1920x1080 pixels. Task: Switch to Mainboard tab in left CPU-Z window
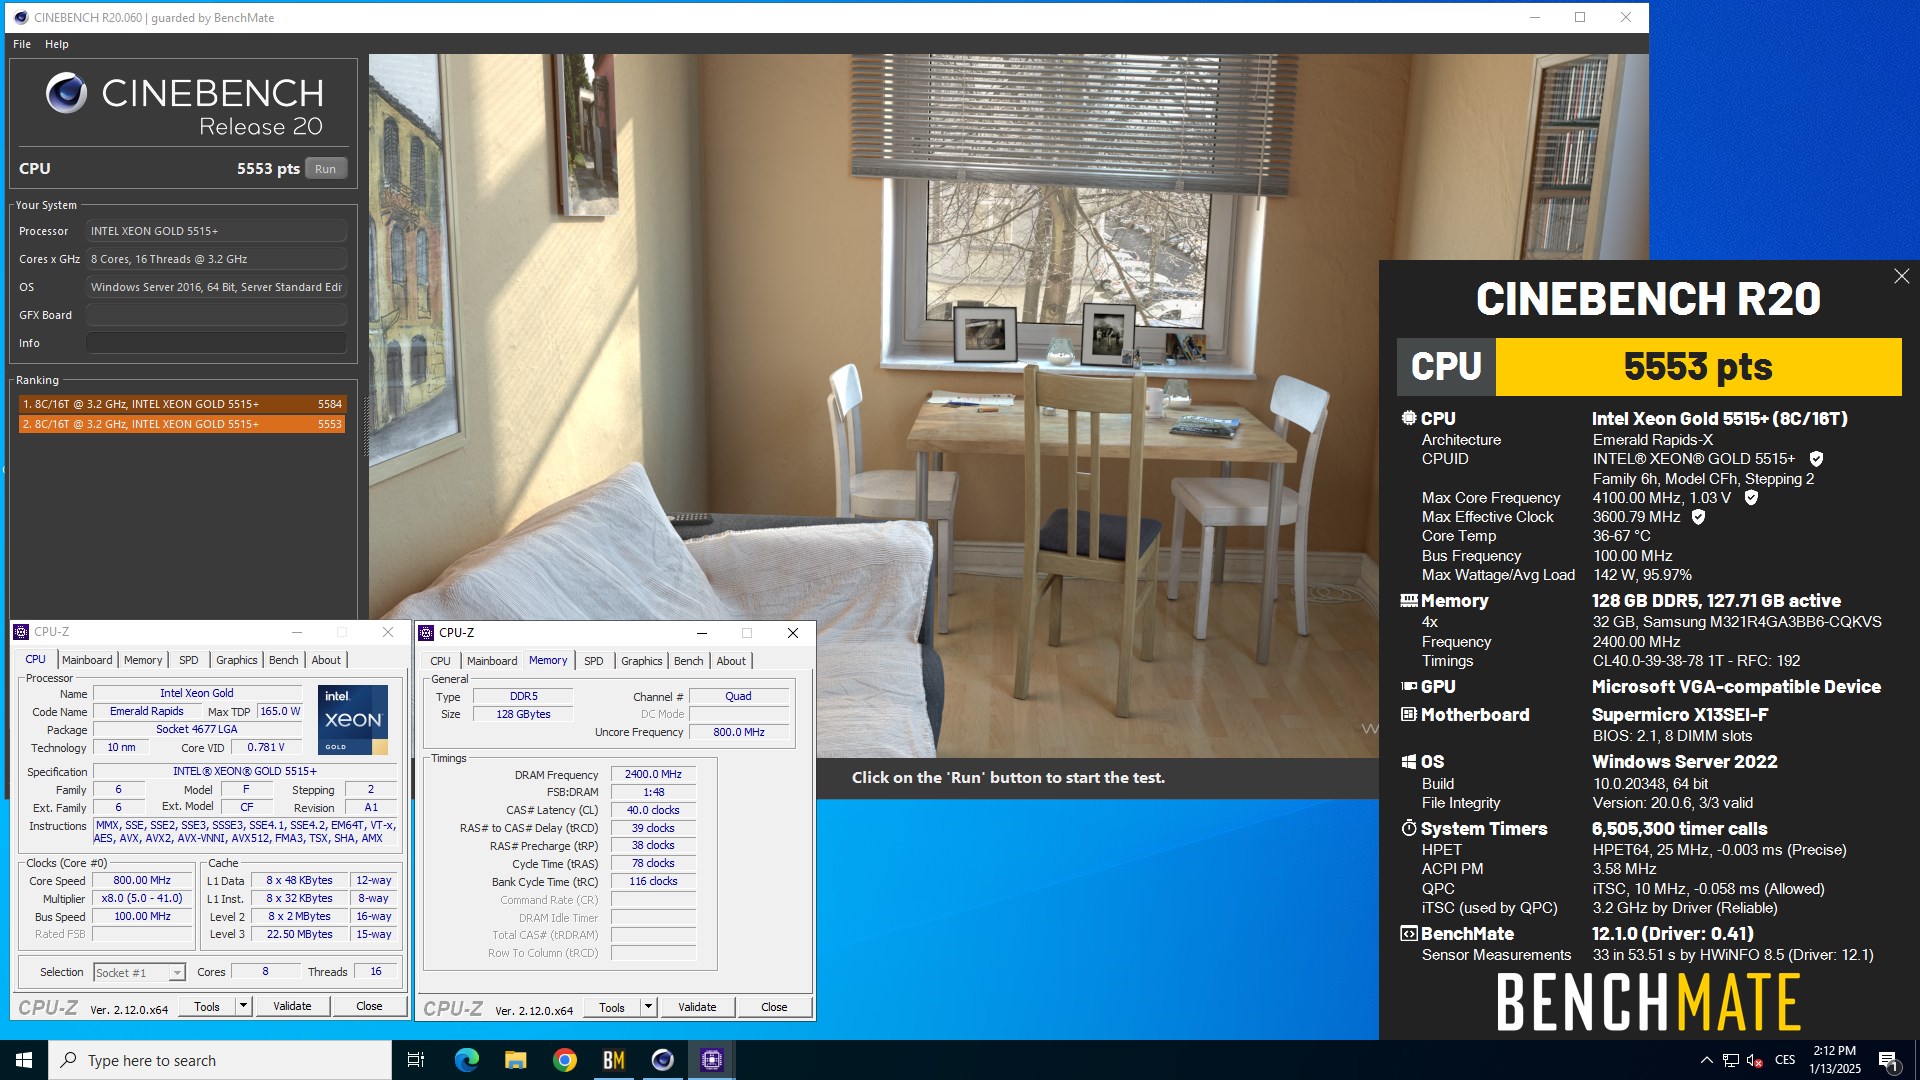coord(87,660)
